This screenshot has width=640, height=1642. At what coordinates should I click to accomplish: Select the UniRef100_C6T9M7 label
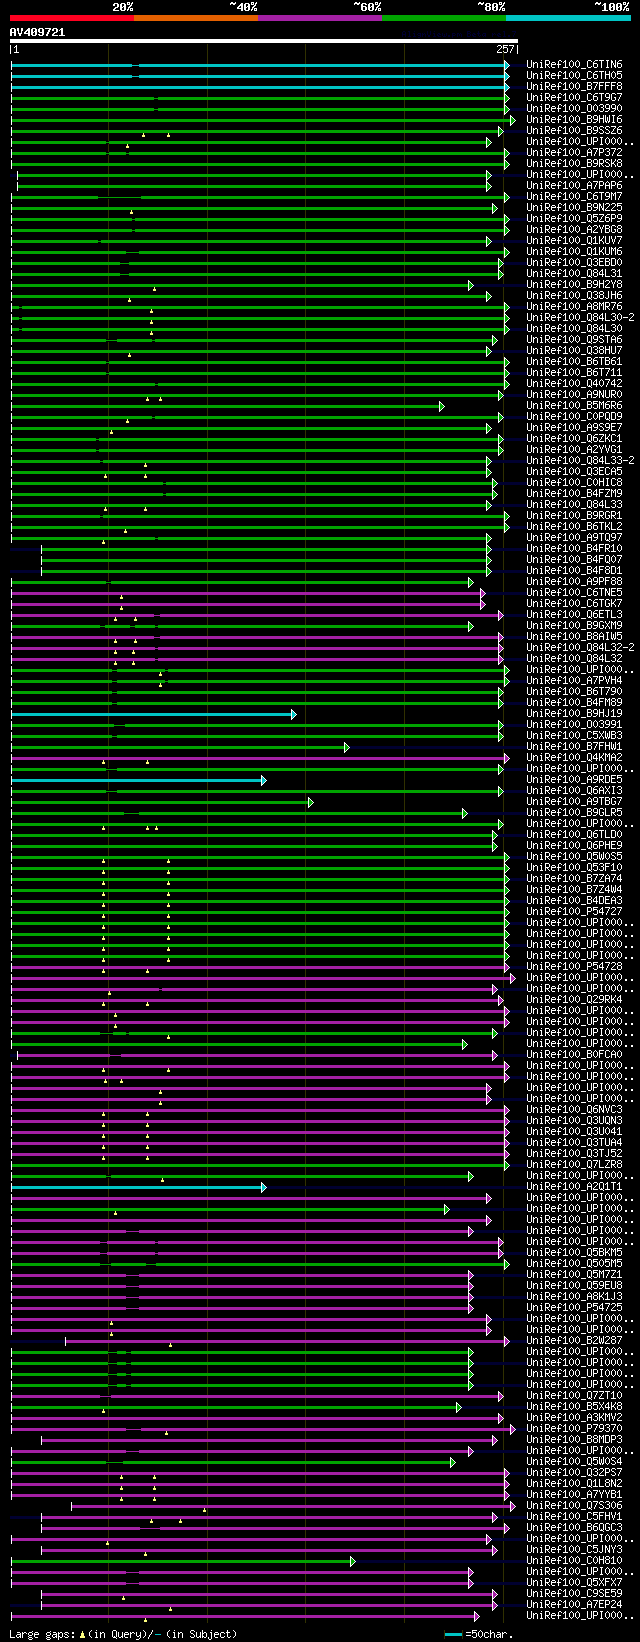point(574,197)
